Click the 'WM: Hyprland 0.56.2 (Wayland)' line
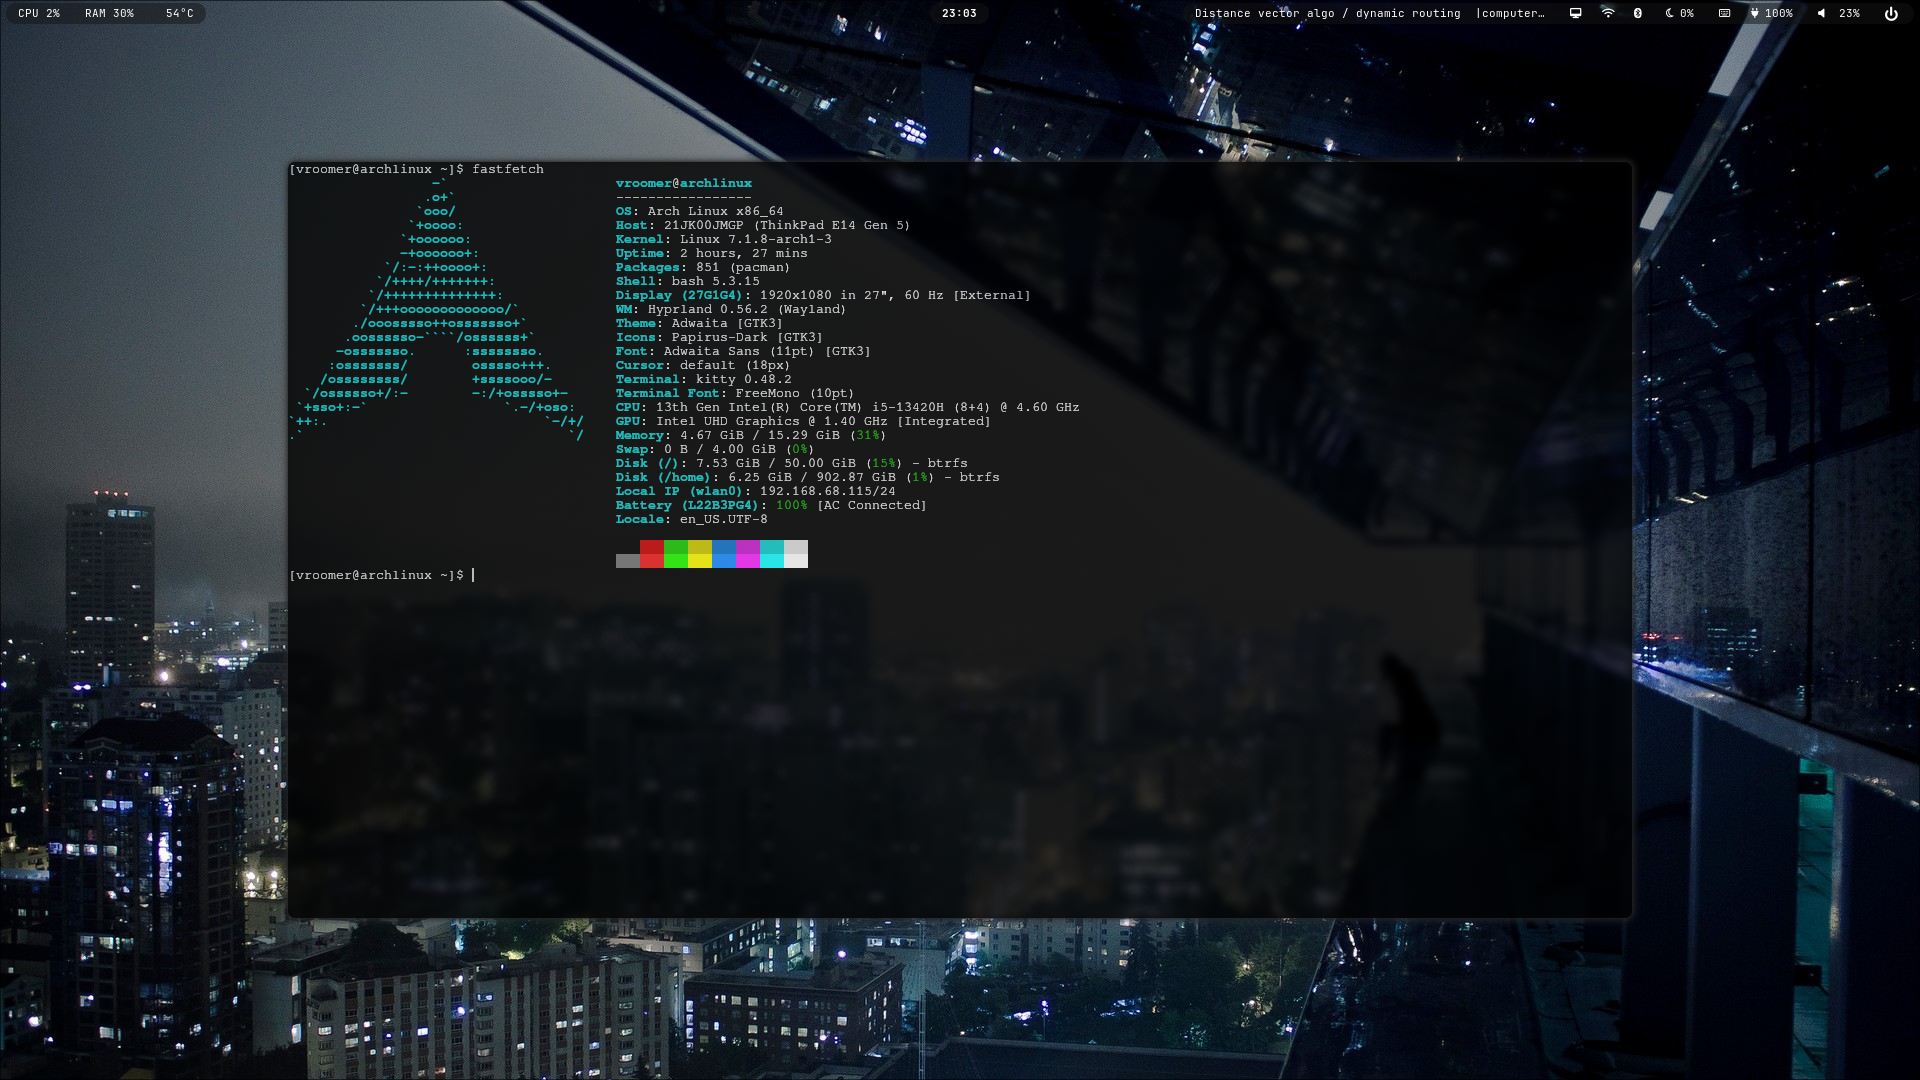The height and width of the screenshot is (1080, 1920). (731, 309)
